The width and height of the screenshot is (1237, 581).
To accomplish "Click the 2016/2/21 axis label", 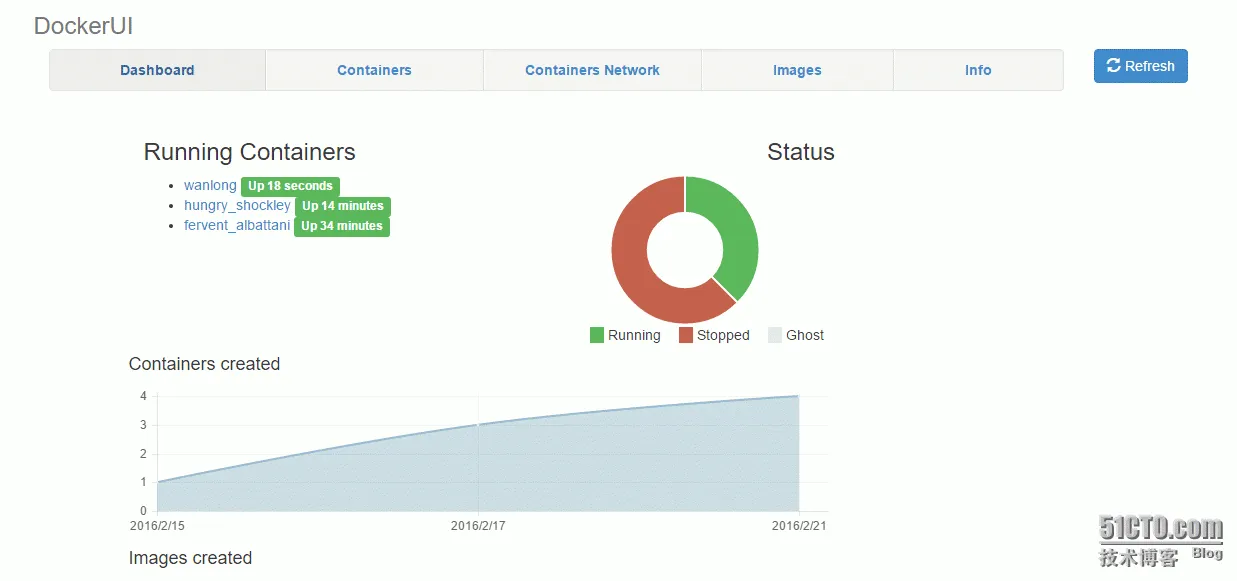I will click(799, 525).
